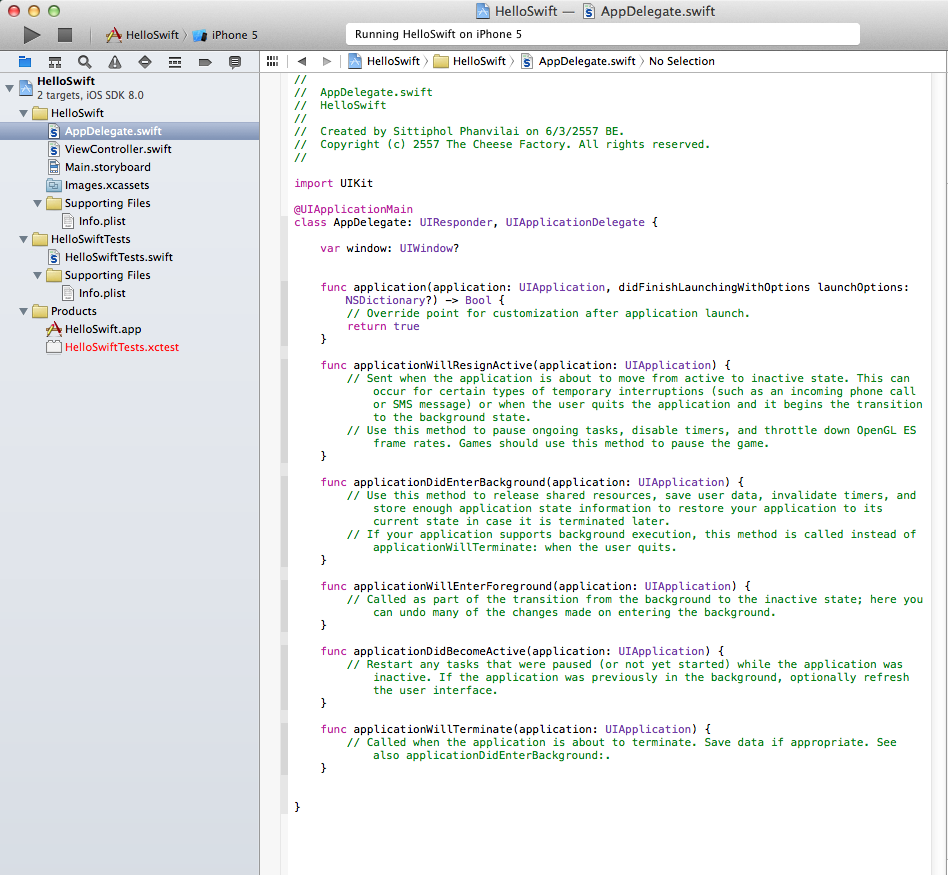Click the AppDelegate.swift window title icon
The image size is (948, 875).
coord(588,11)
